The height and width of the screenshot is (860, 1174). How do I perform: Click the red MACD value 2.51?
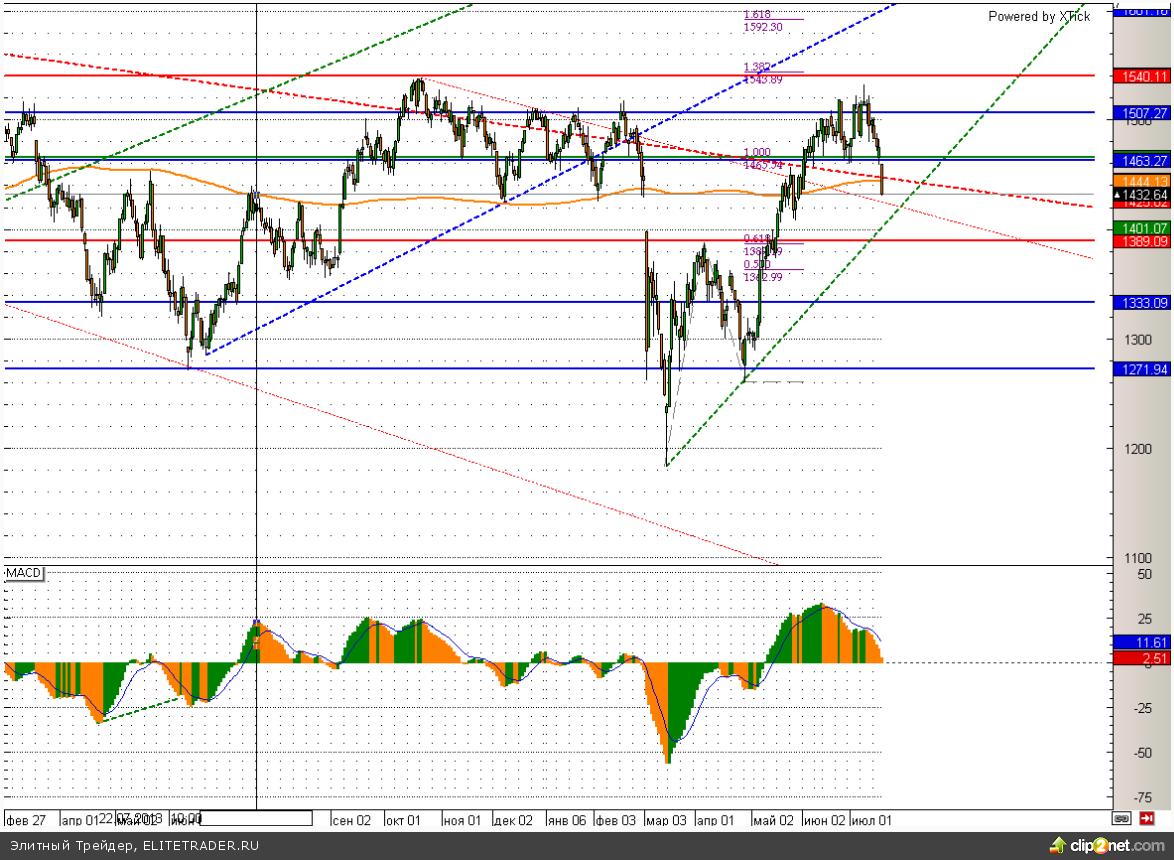point(1141,658)
